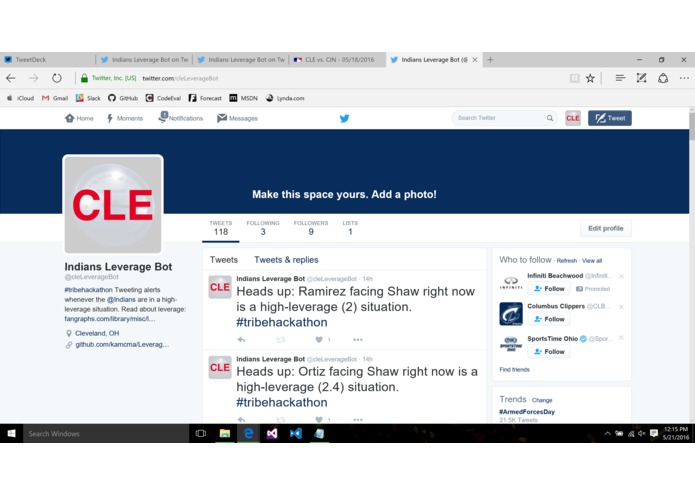This screenshot has height=494, width=695.
Task: Open Visual Studio from the taskbar
Action: click(272, 433)
